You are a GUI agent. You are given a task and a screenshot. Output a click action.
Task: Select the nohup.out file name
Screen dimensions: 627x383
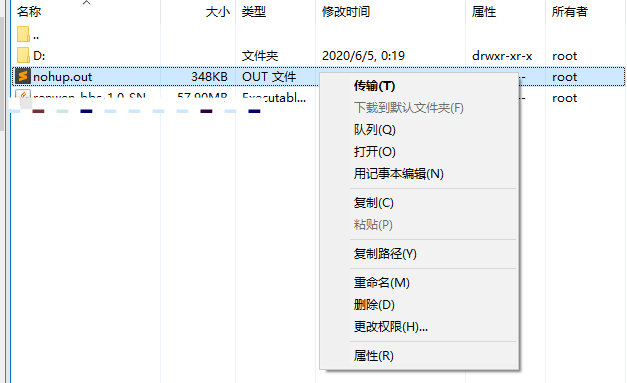(x=62, y=77)
